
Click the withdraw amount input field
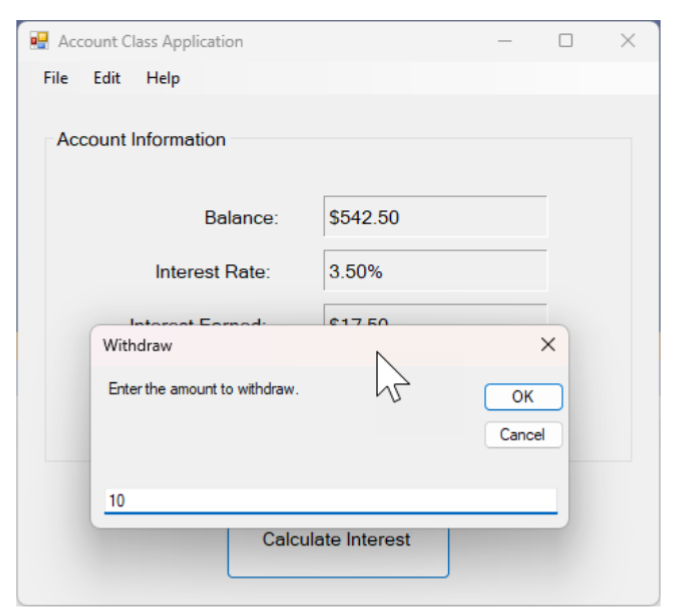pos(331,501)
